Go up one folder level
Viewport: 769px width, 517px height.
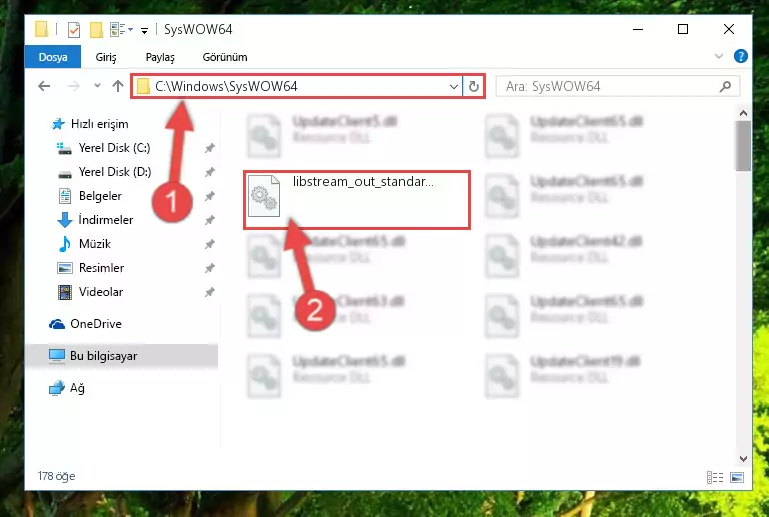click(118, 86)
